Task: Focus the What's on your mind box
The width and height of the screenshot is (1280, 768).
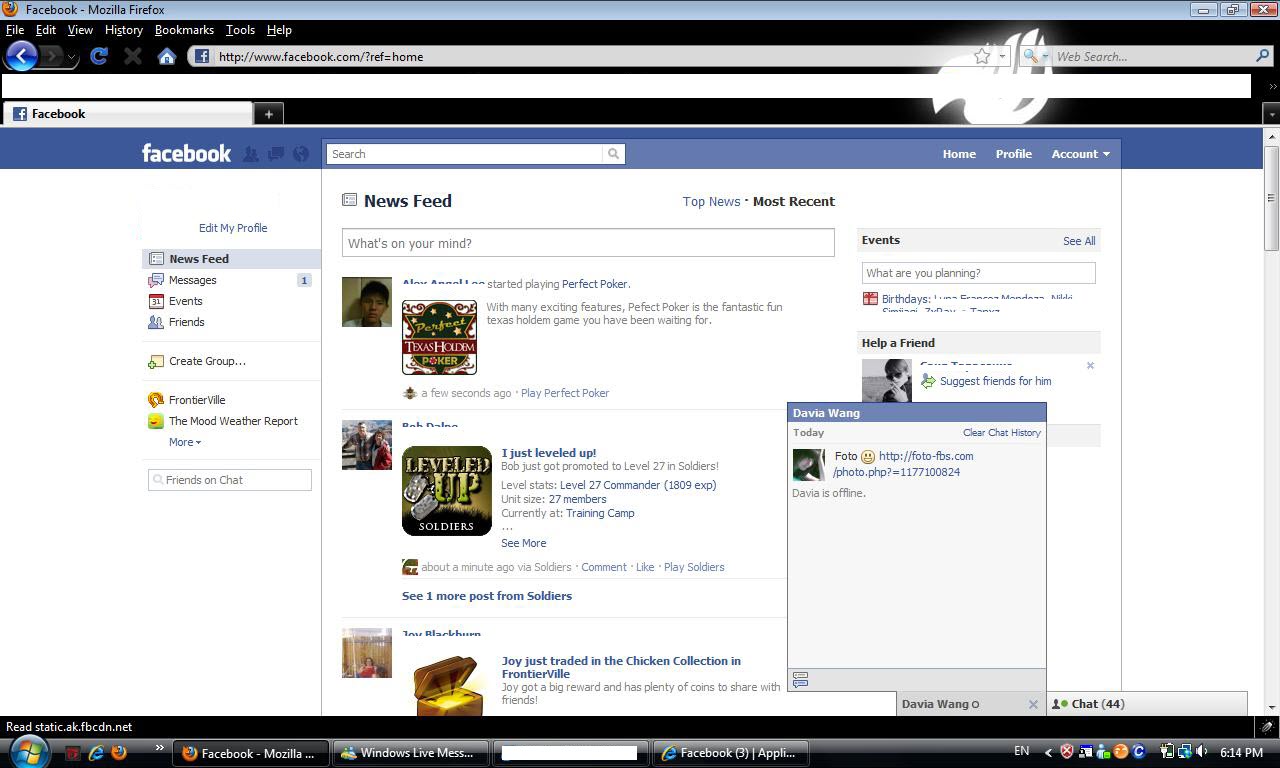Action: click(588, 243)
